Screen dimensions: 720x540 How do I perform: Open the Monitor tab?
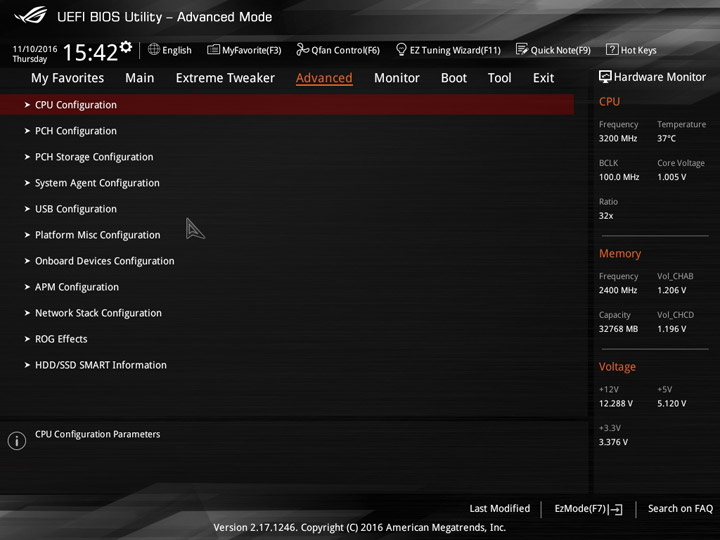(397, 78)
